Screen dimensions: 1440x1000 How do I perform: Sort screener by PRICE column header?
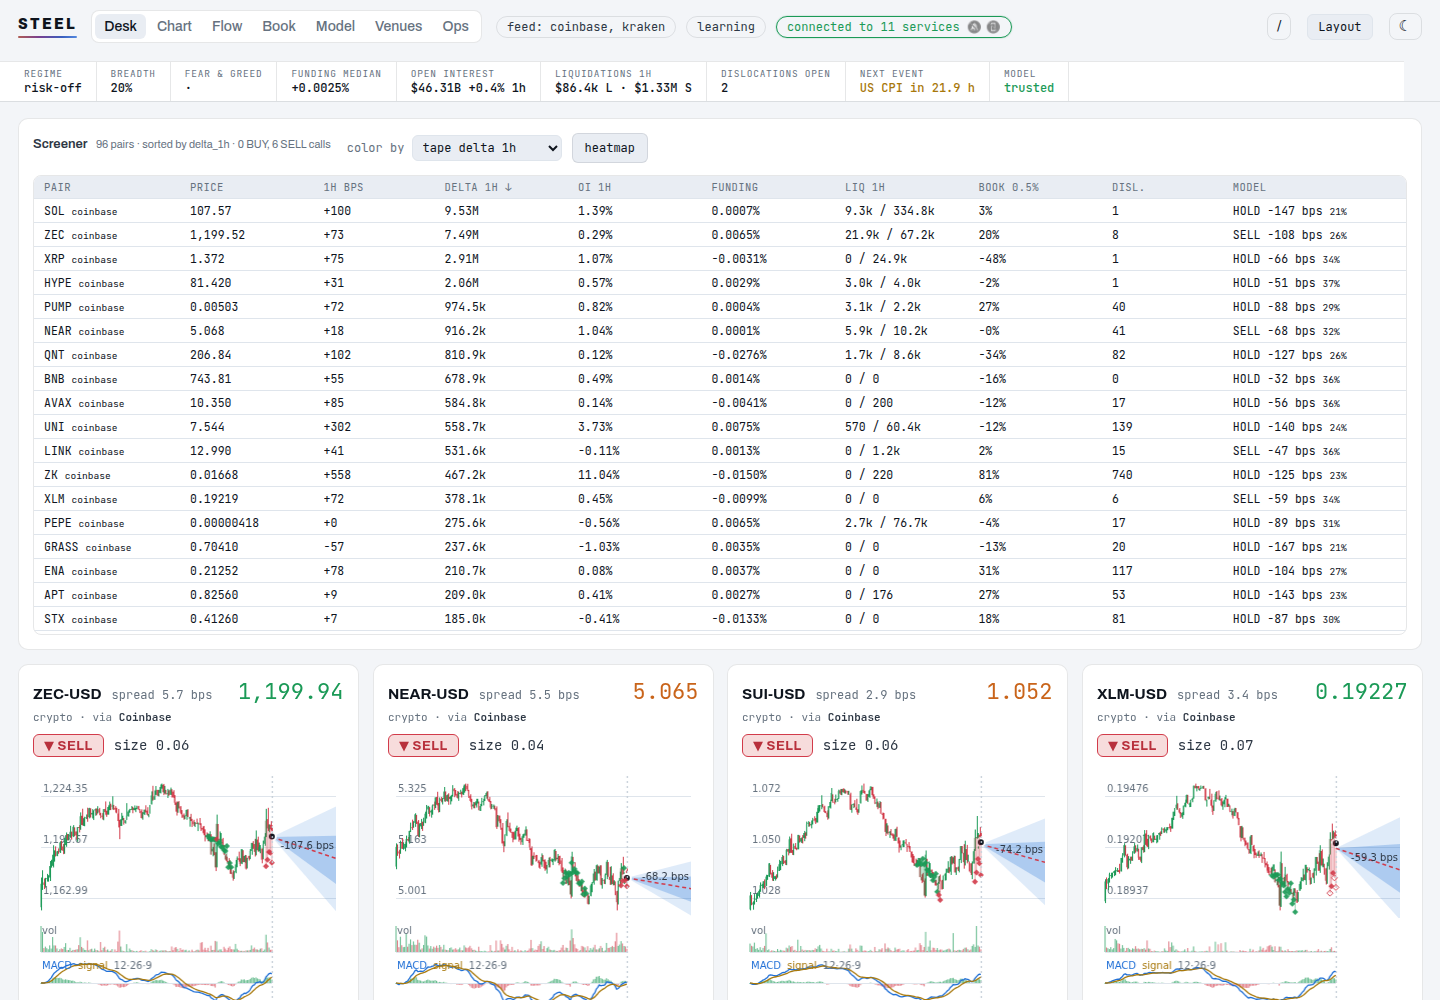[x=207, y=187]
